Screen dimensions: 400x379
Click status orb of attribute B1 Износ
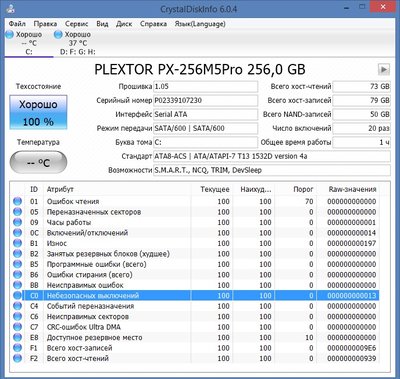pos(17,243)
